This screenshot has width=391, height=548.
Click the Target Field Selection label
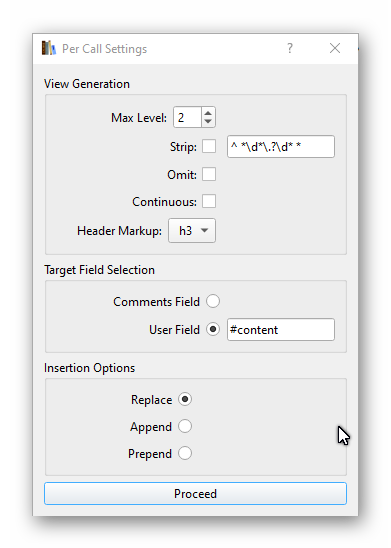point(99,270)
